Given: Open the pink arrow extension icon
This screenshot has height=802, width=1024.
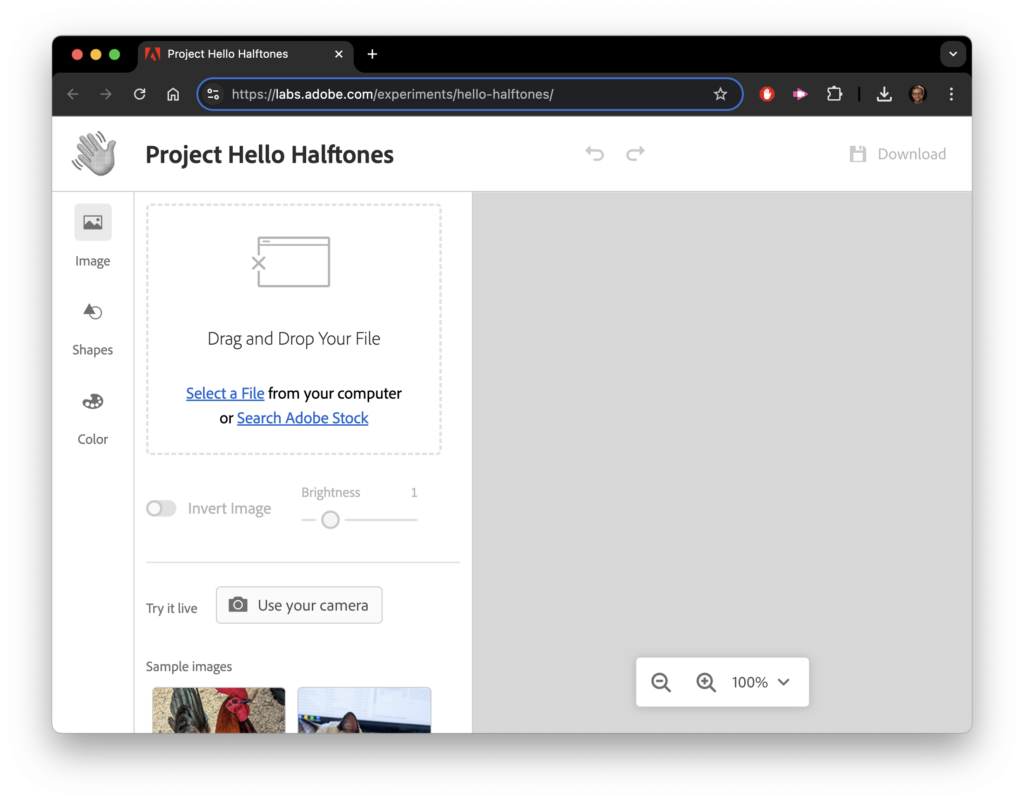Looking at the screenshot, I should 800,94.
